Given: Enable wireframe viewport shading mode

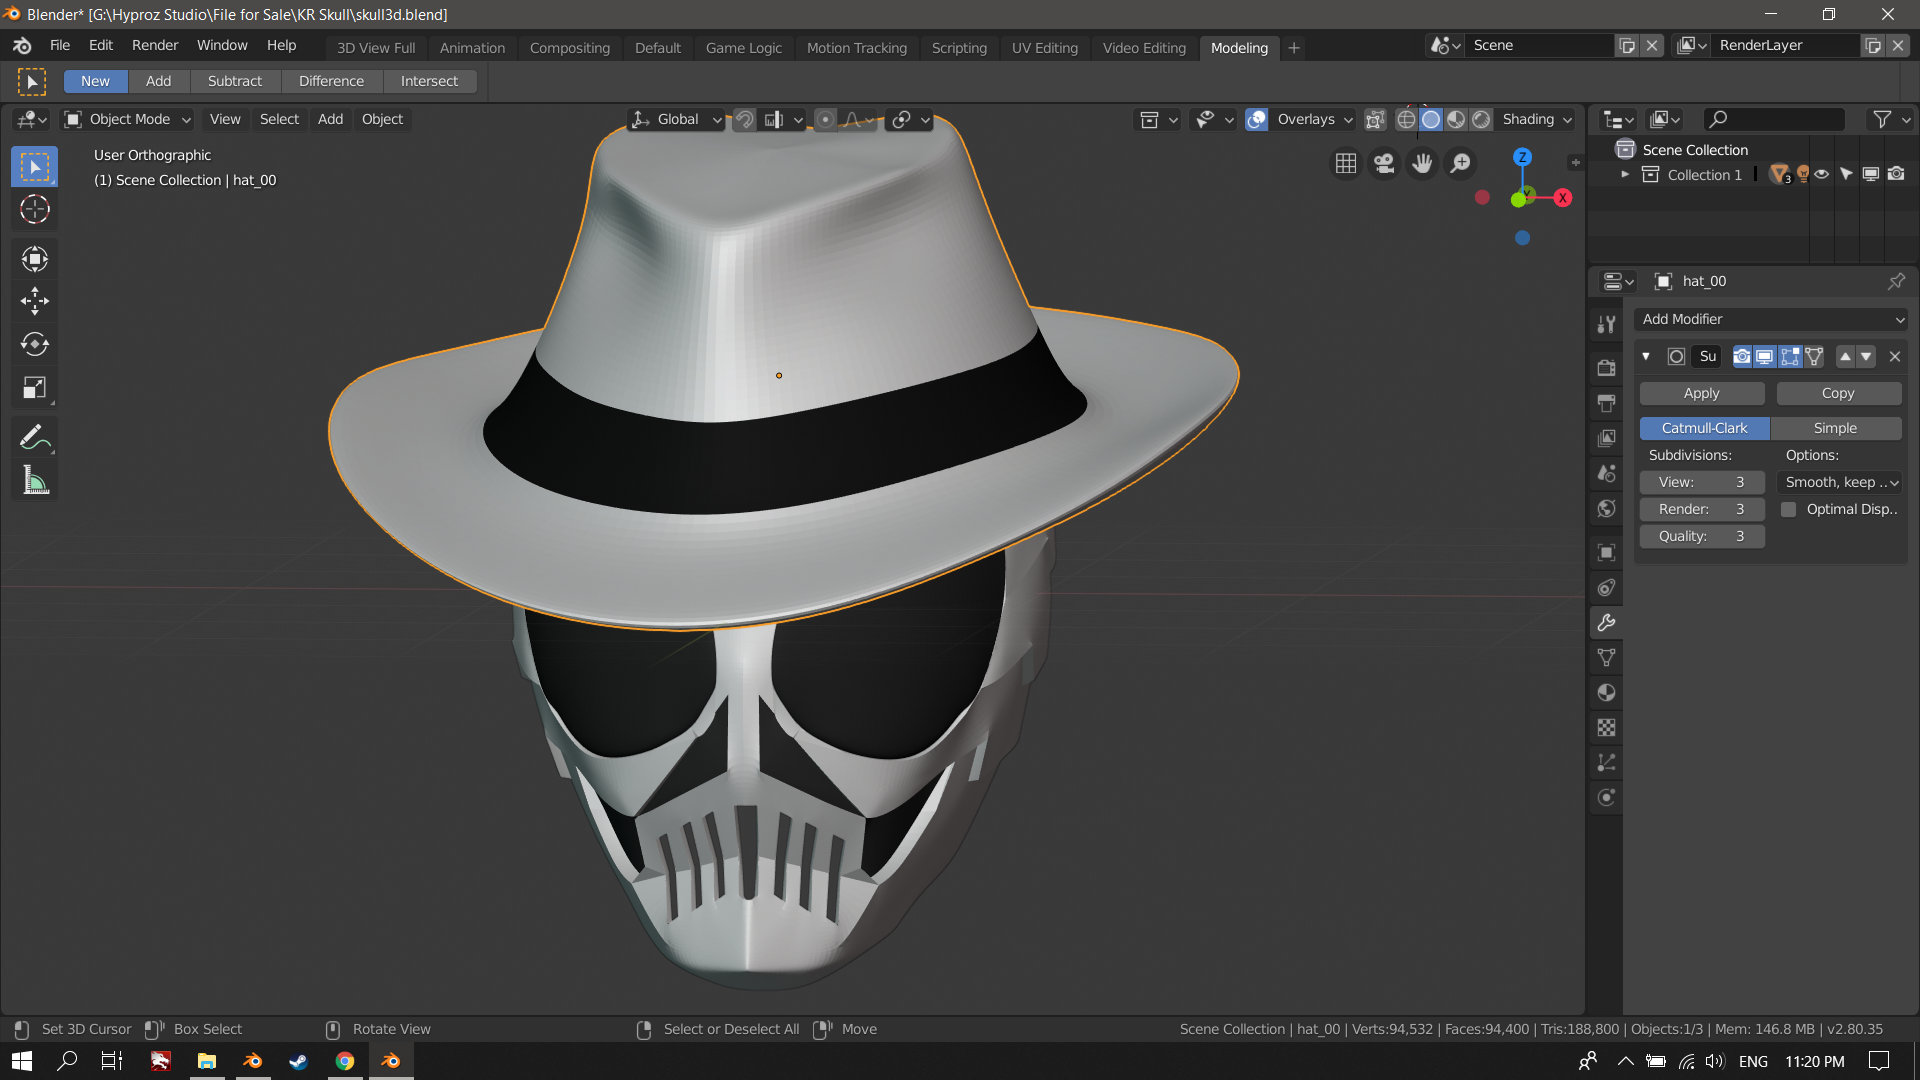Looking at the screenshot, I should (1407, 118).
